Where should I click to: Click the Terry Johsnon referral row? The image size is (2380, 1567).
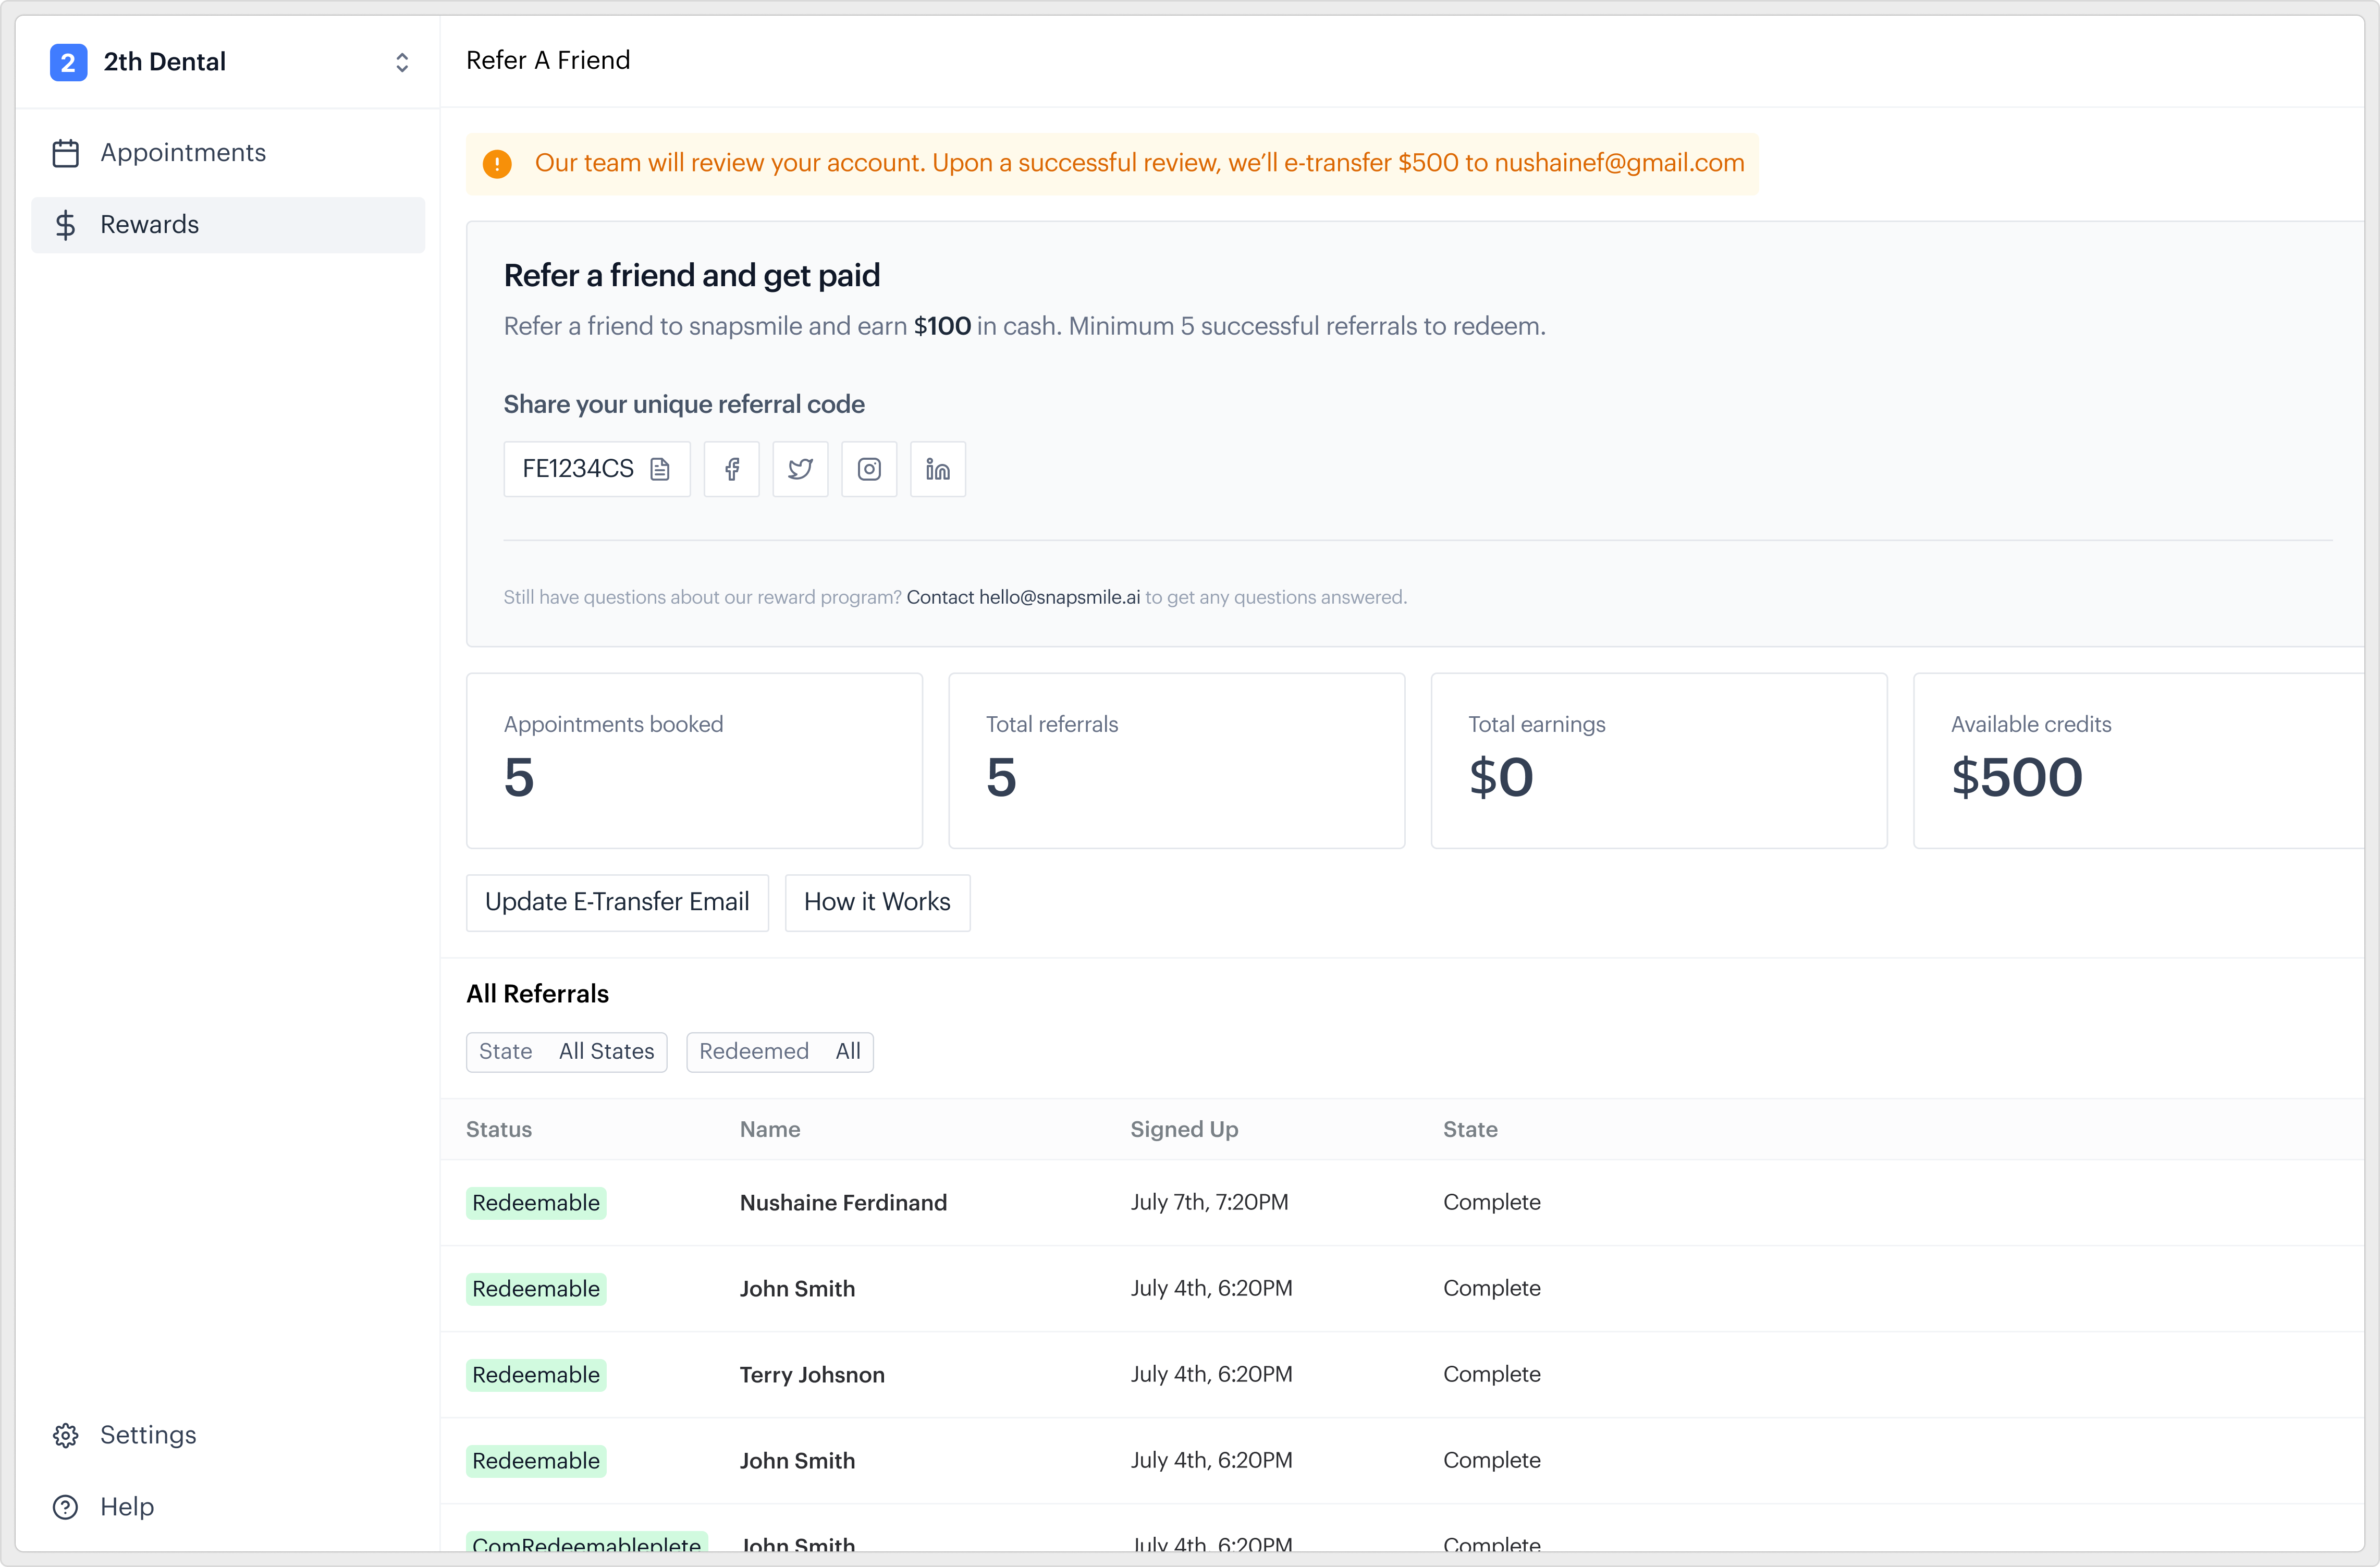pos(1402,1375)
